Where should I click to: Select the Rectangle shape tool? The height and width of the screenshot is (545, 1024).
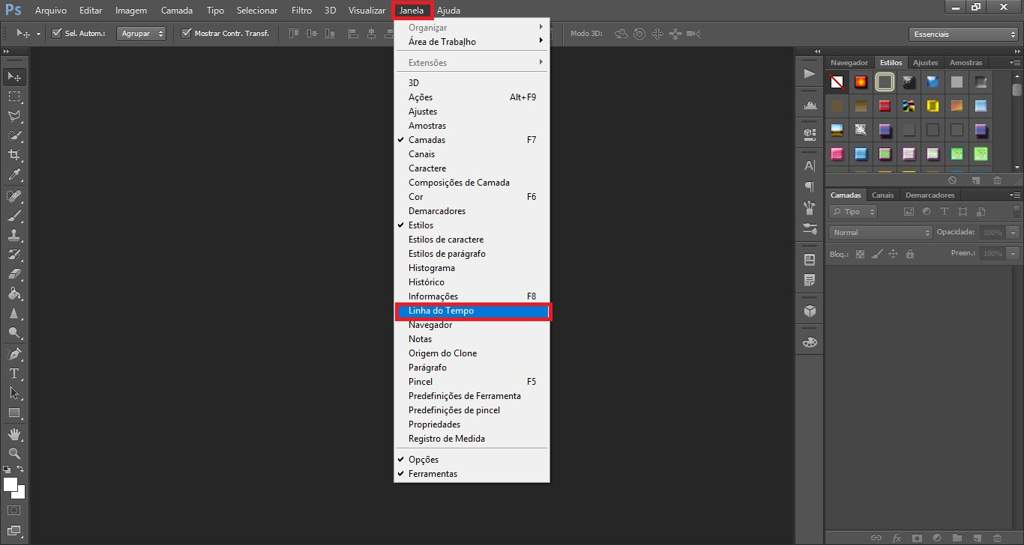click(x=14, y=413)
